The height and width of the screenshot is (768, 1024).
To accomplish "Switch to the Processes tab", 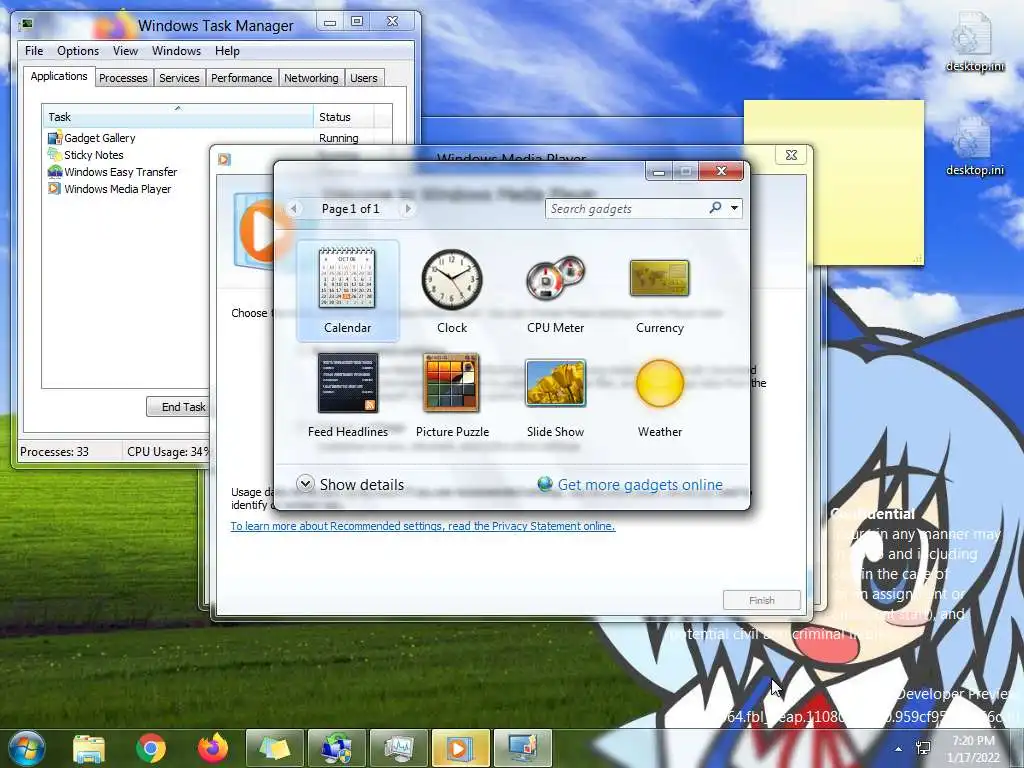I will click(x=123, y=78).
